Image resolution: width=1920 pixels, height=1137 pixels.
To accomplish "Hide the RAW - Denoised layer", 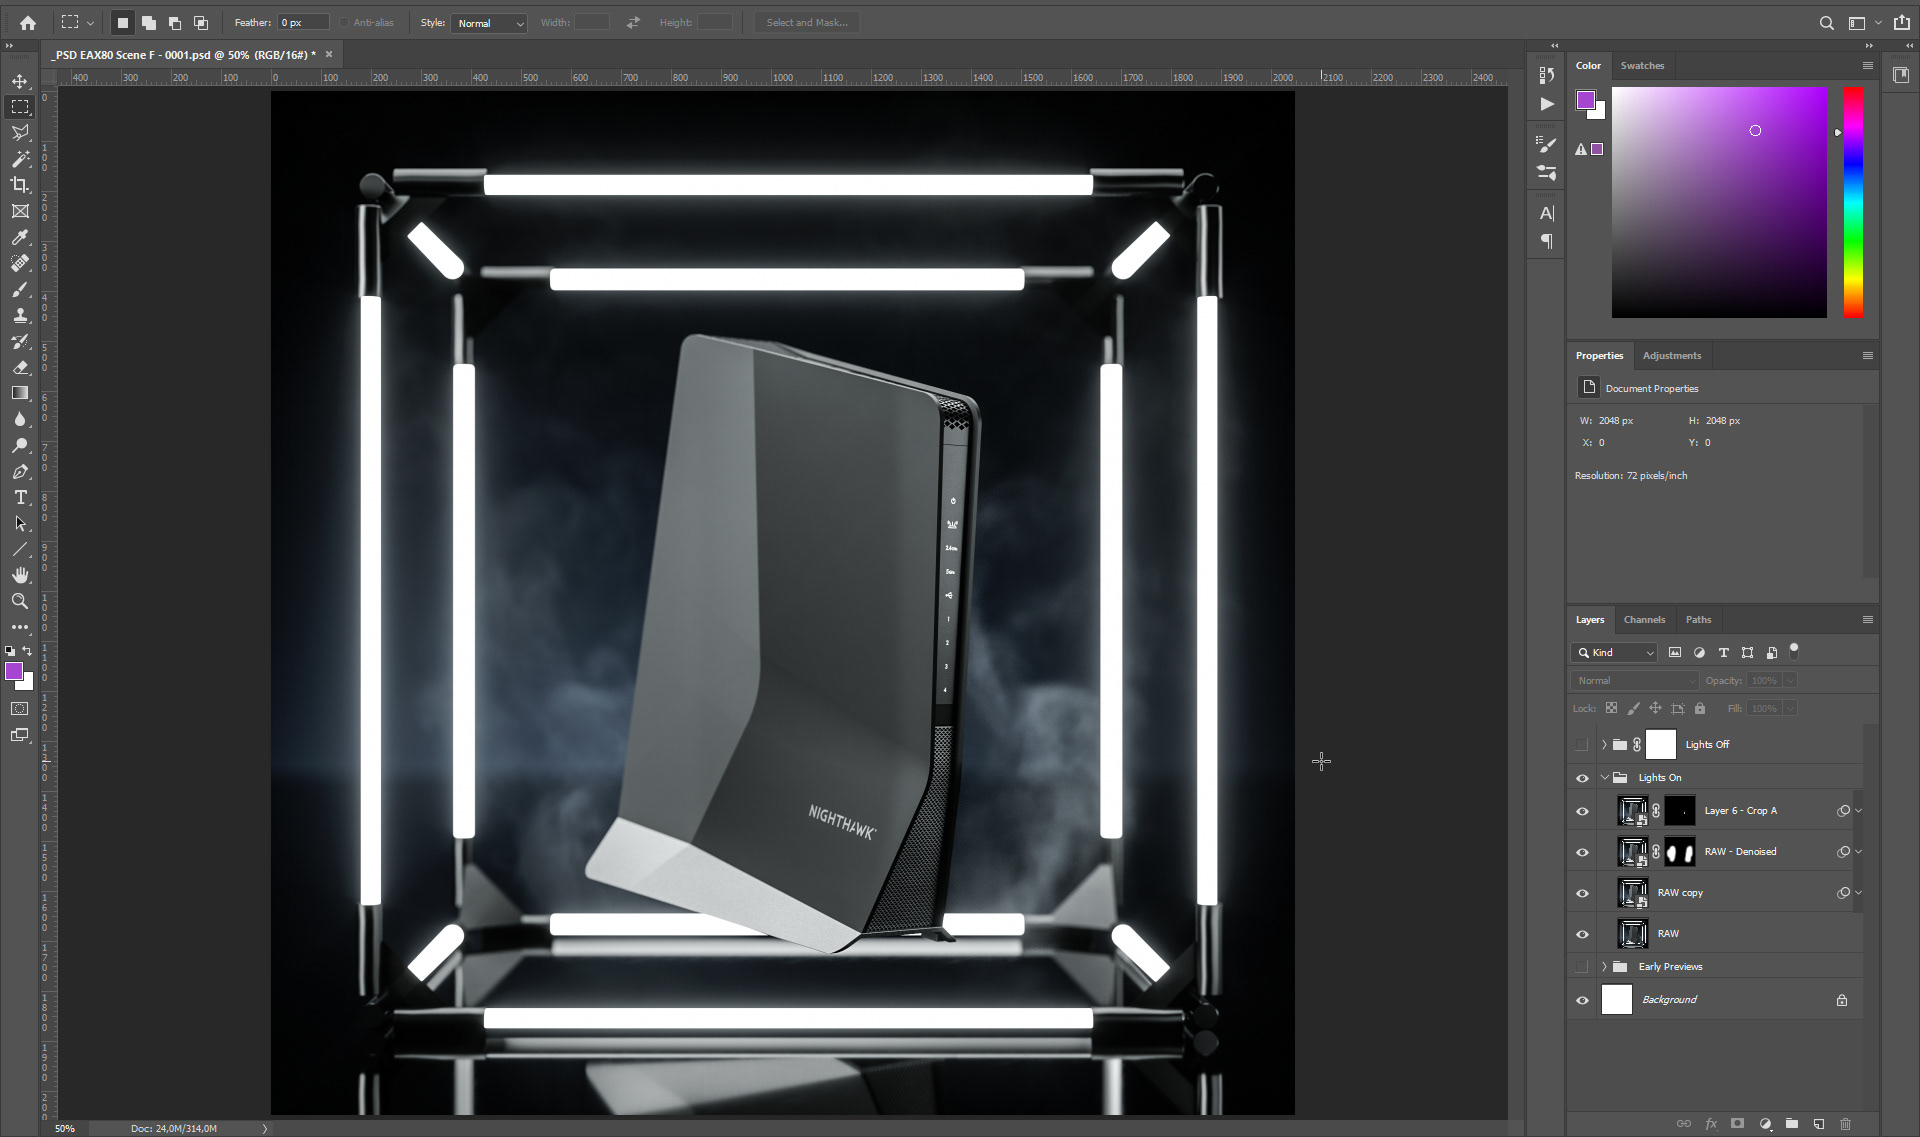I will pyautogui.click(x=1582, y=852).
